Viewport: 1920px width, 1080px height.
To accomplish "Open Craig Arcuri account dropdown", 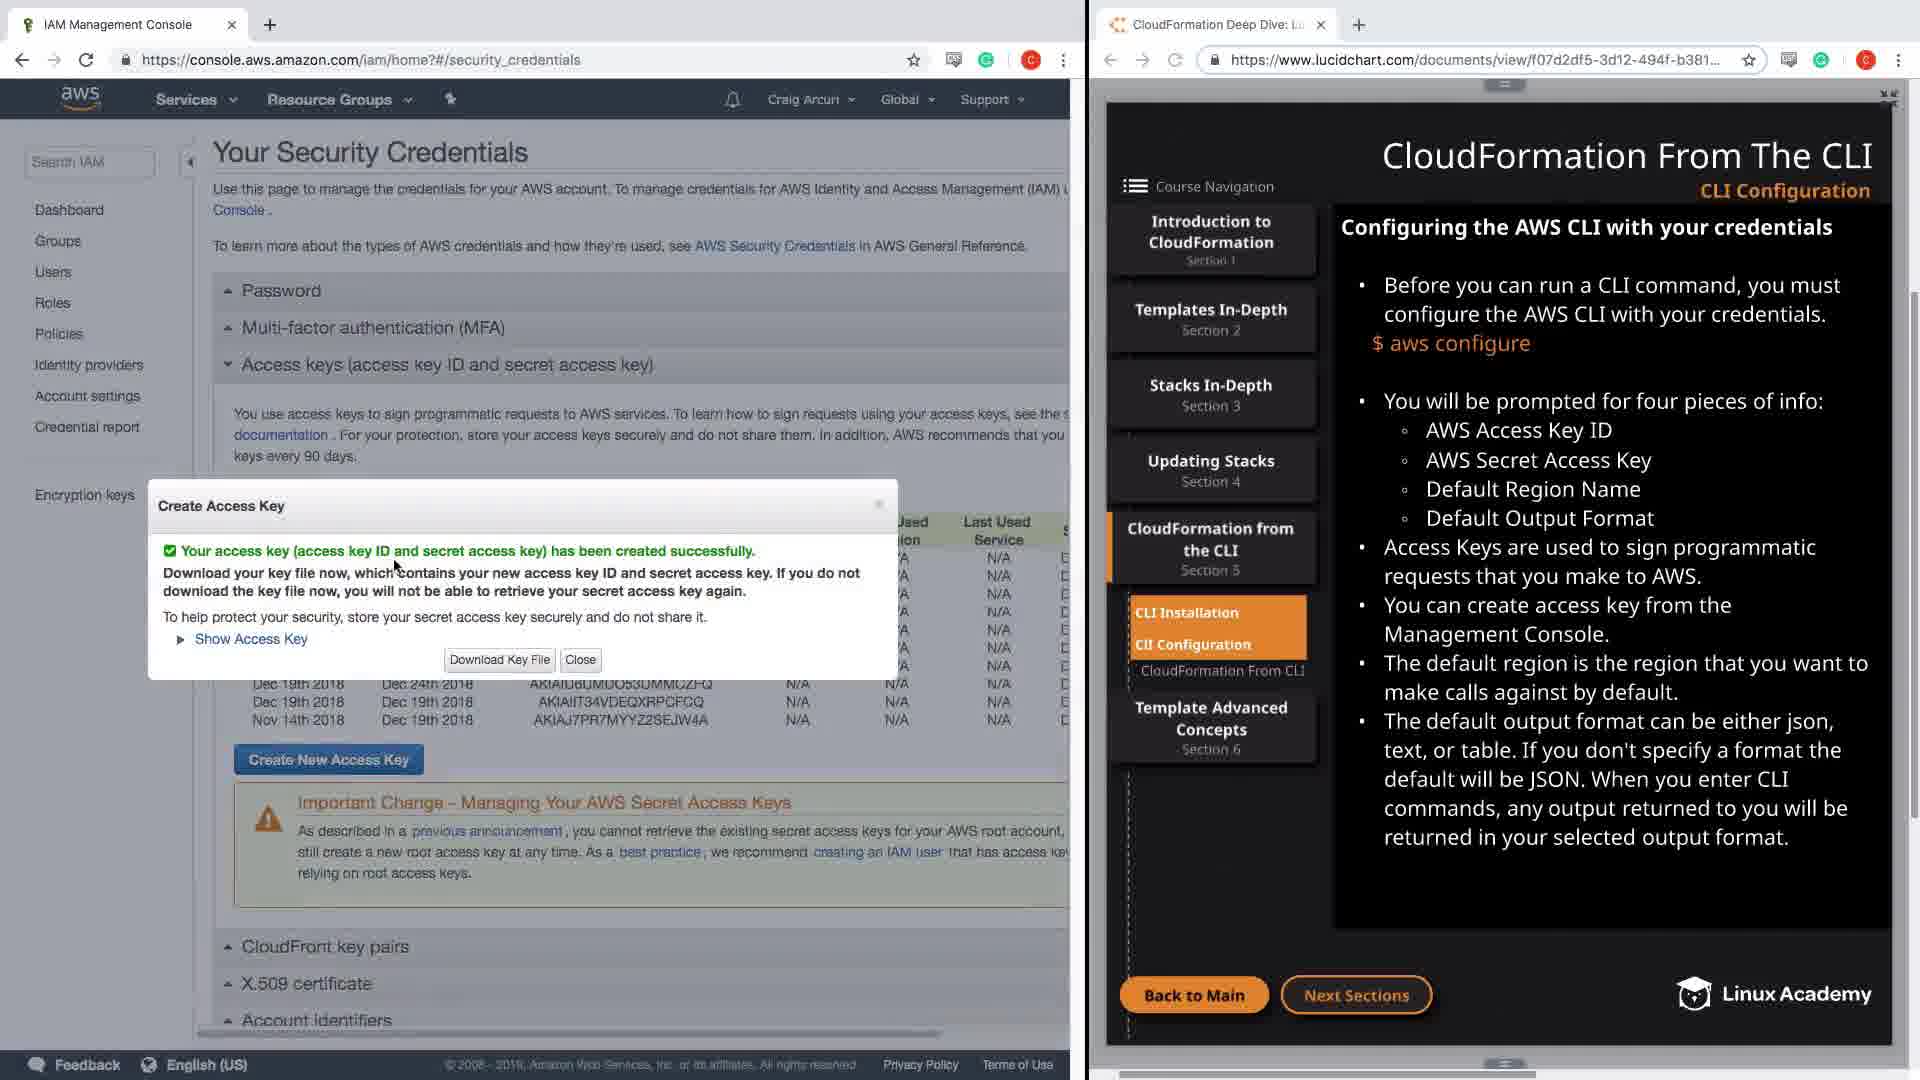I will [810, 100].
